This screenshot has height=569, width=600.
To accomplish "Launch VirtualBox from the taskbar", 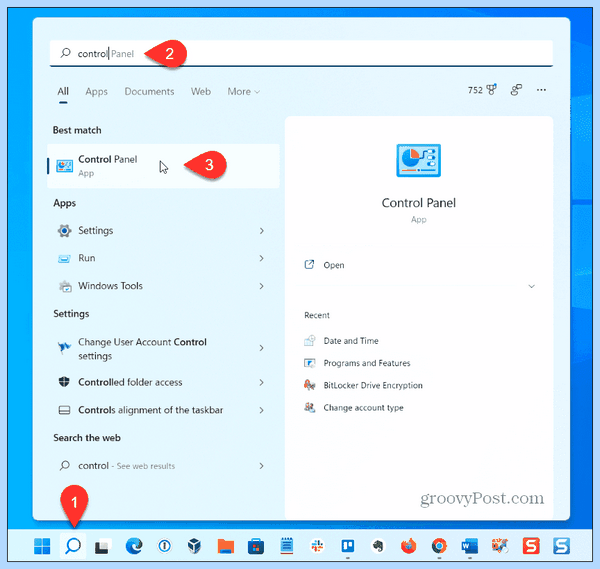I will tap(195, 546).
